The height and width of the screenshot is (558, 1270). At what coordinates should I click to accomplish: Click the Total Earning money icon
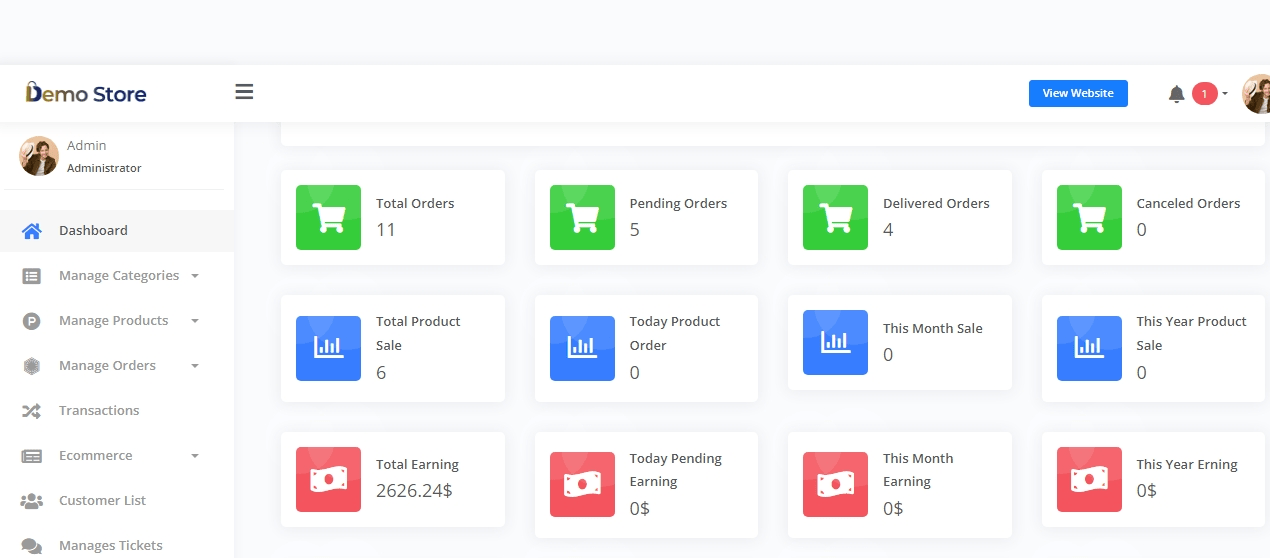click(328, 479)
